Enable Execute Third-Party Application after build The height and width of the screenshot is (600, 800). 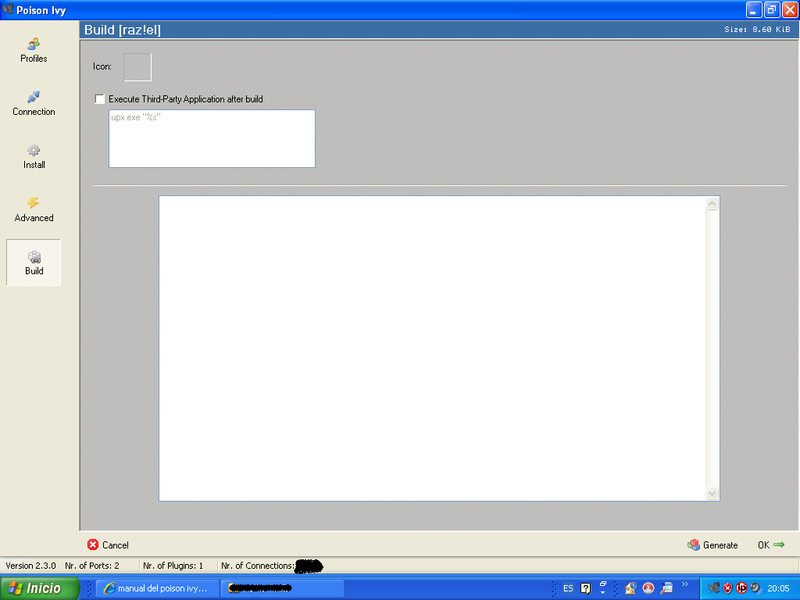[100, 99]
